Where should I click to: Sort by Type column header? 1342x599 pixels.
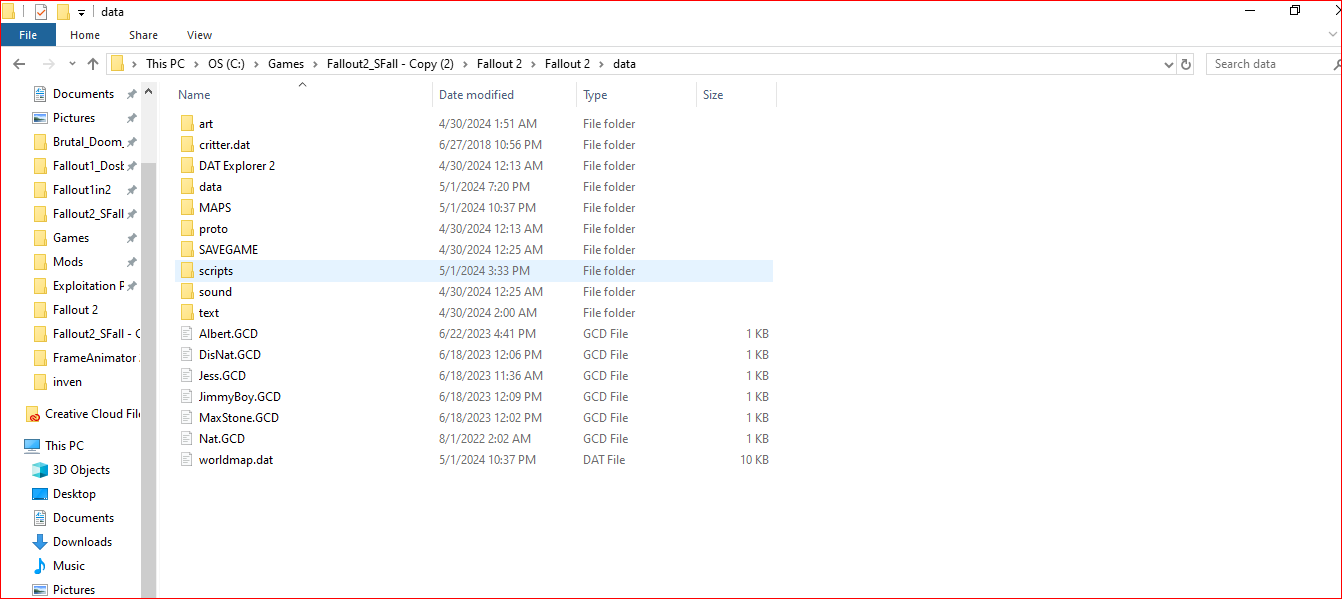595,95
